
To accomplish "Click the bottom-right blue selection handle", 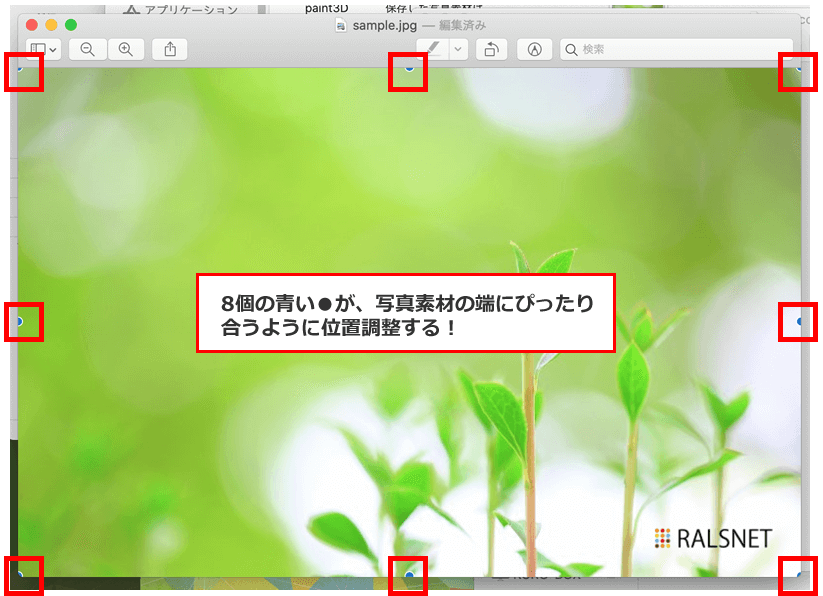I will [x=800, y=575].
